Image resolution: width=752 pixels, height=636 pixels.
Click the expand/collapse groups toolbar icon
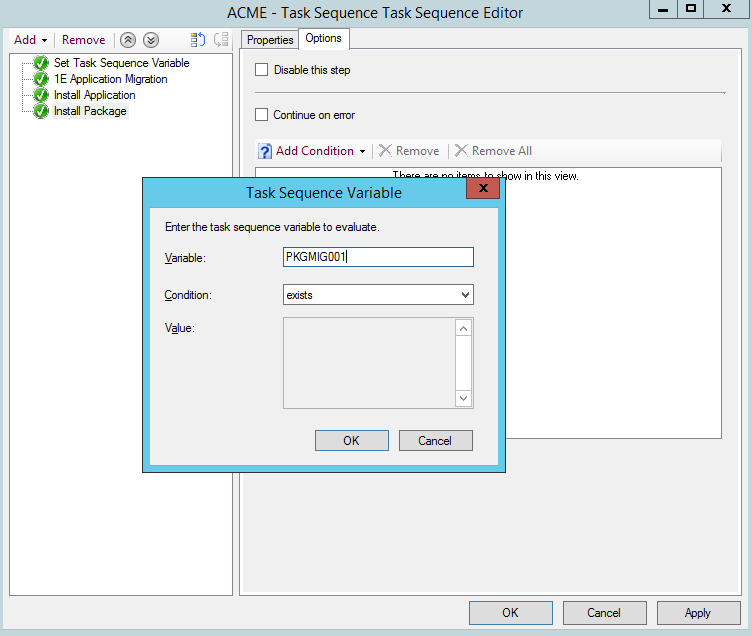tap(197, 40)
